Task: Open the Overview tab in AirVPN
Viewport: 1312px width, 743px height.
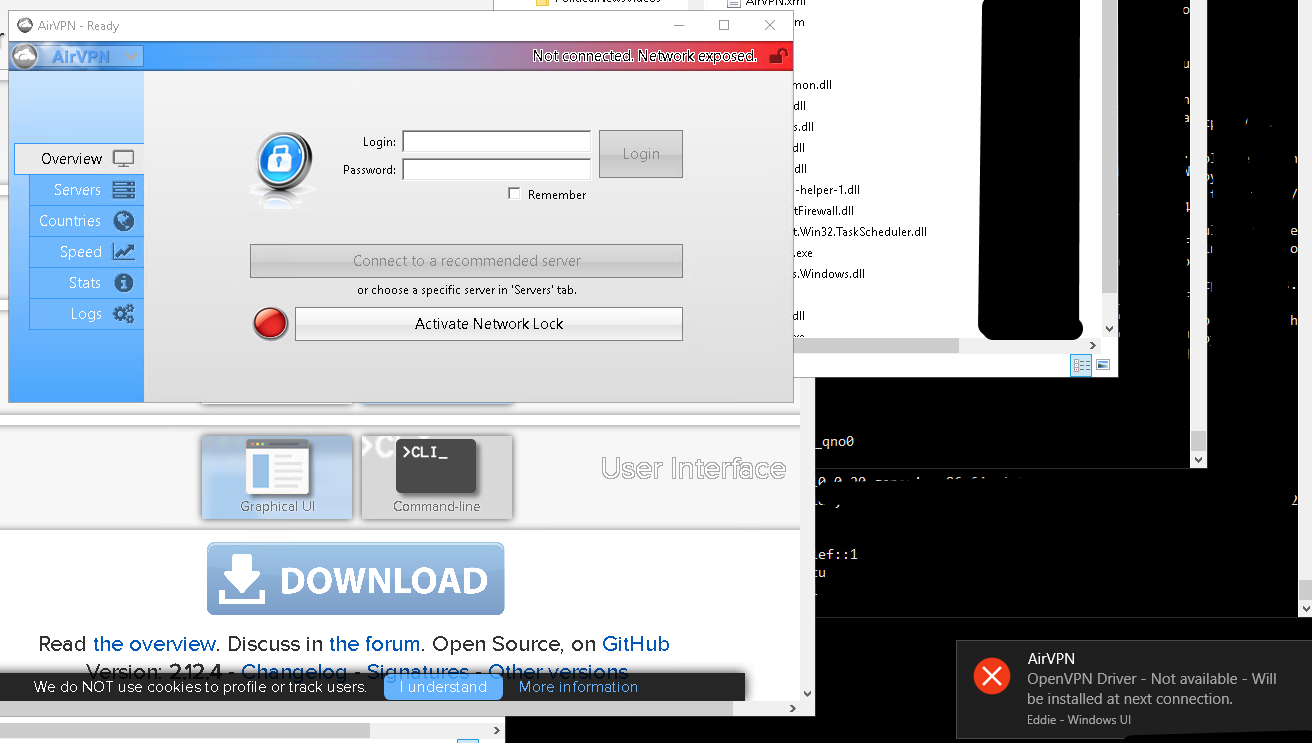Action: point(79,158)
